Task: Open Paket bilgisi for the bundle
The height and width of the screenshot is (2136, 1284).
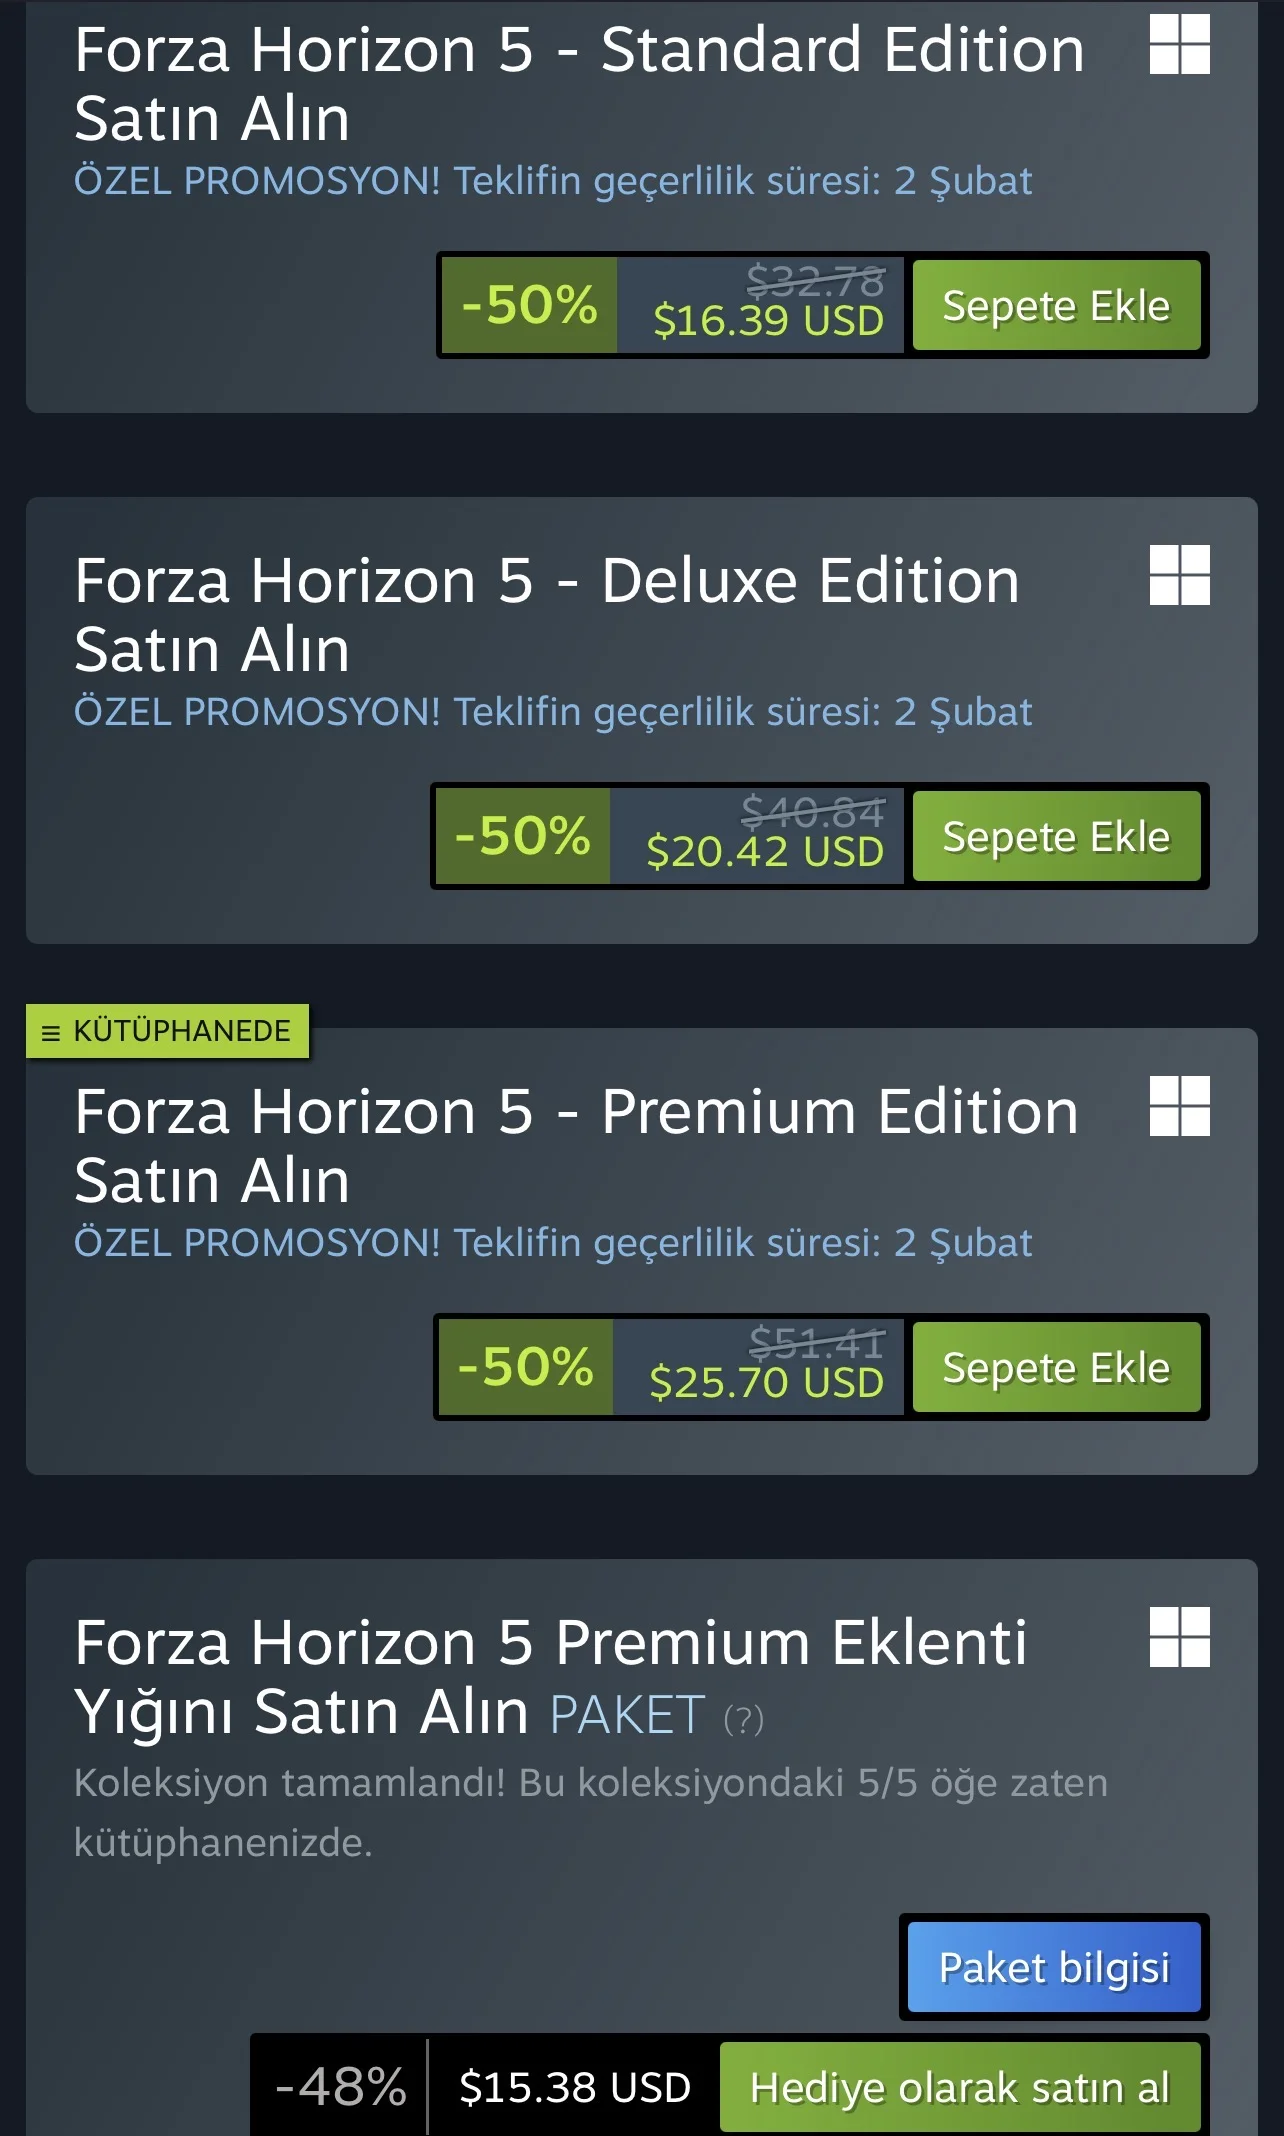Action: pyautogui.click(x=1054, y=1967)
